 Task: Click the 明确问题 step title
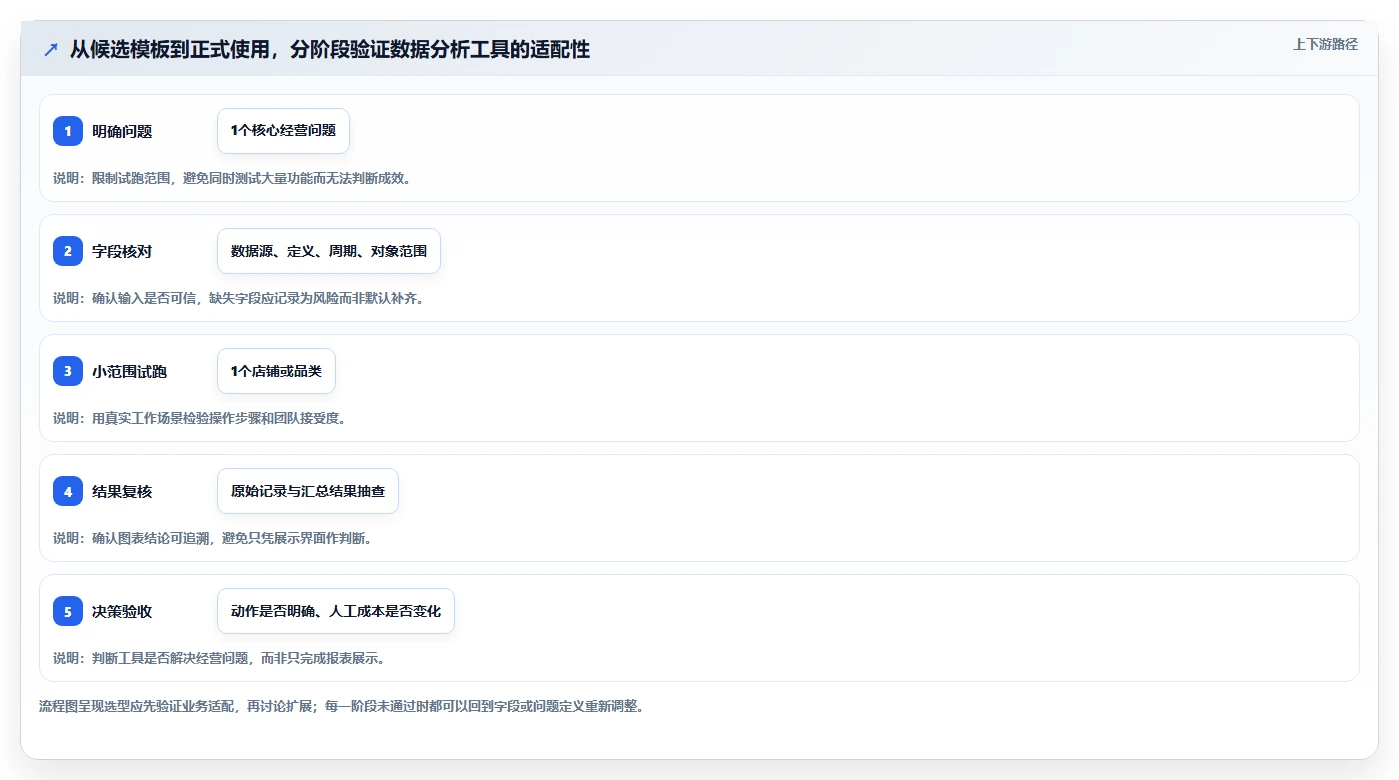coord(122,131)
